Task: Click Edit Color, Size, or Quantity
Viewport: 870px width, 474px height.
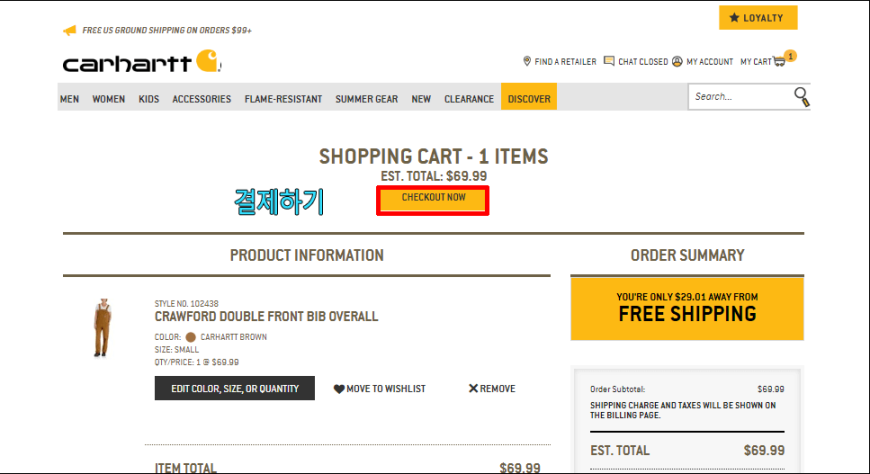Action: pos(235,388)
